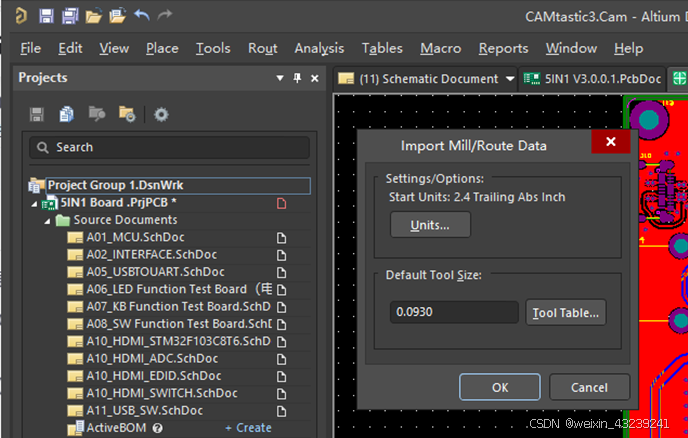Image resolution: width=688 pixels, height=438 pixels.
Task: Select A07_KB Function Test Board schematic
Action: click(179, 306)
